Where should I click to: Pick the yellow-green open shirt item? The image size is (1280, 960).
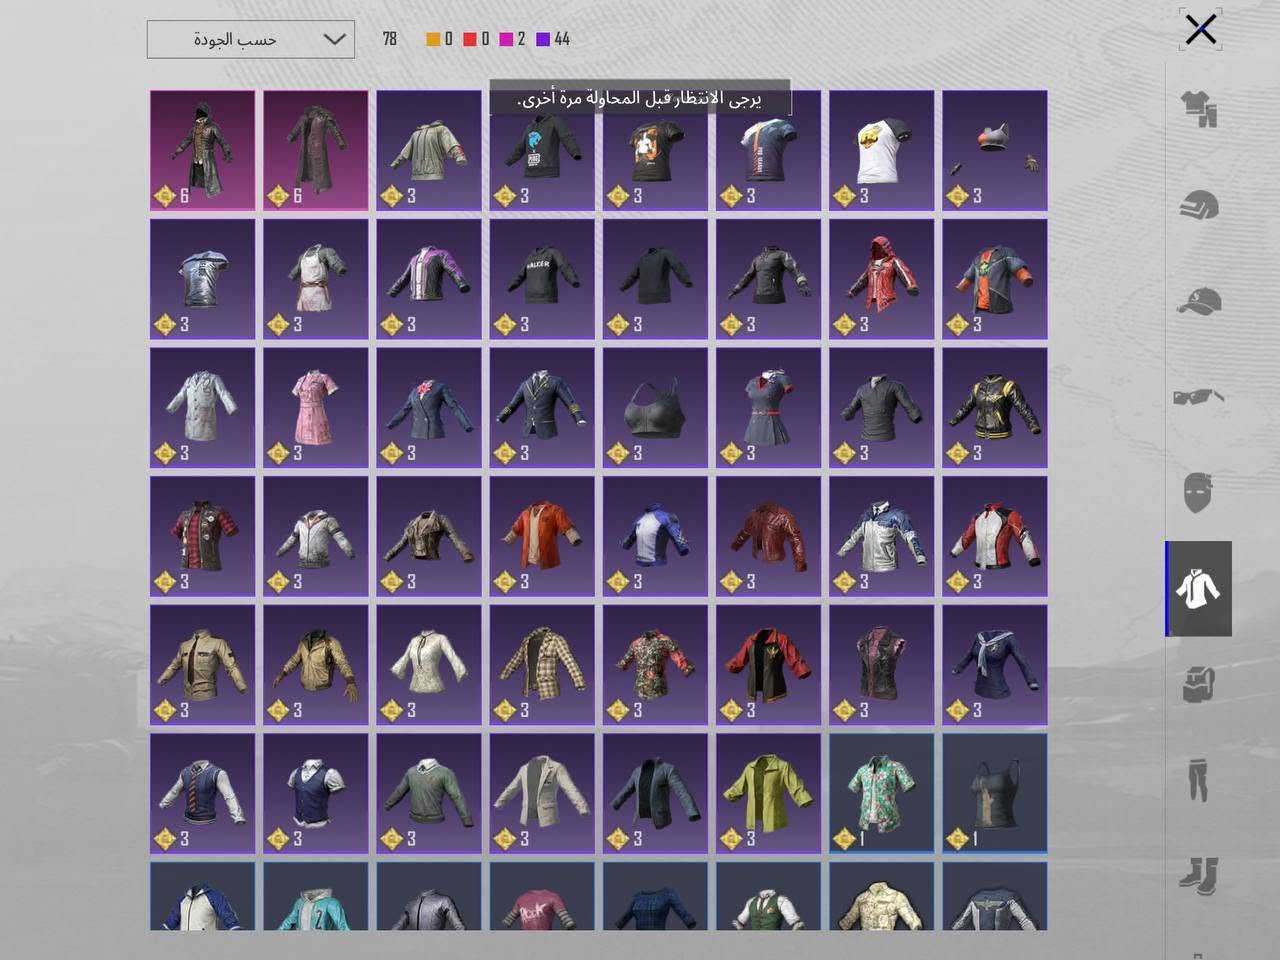(x=769, y=793)
